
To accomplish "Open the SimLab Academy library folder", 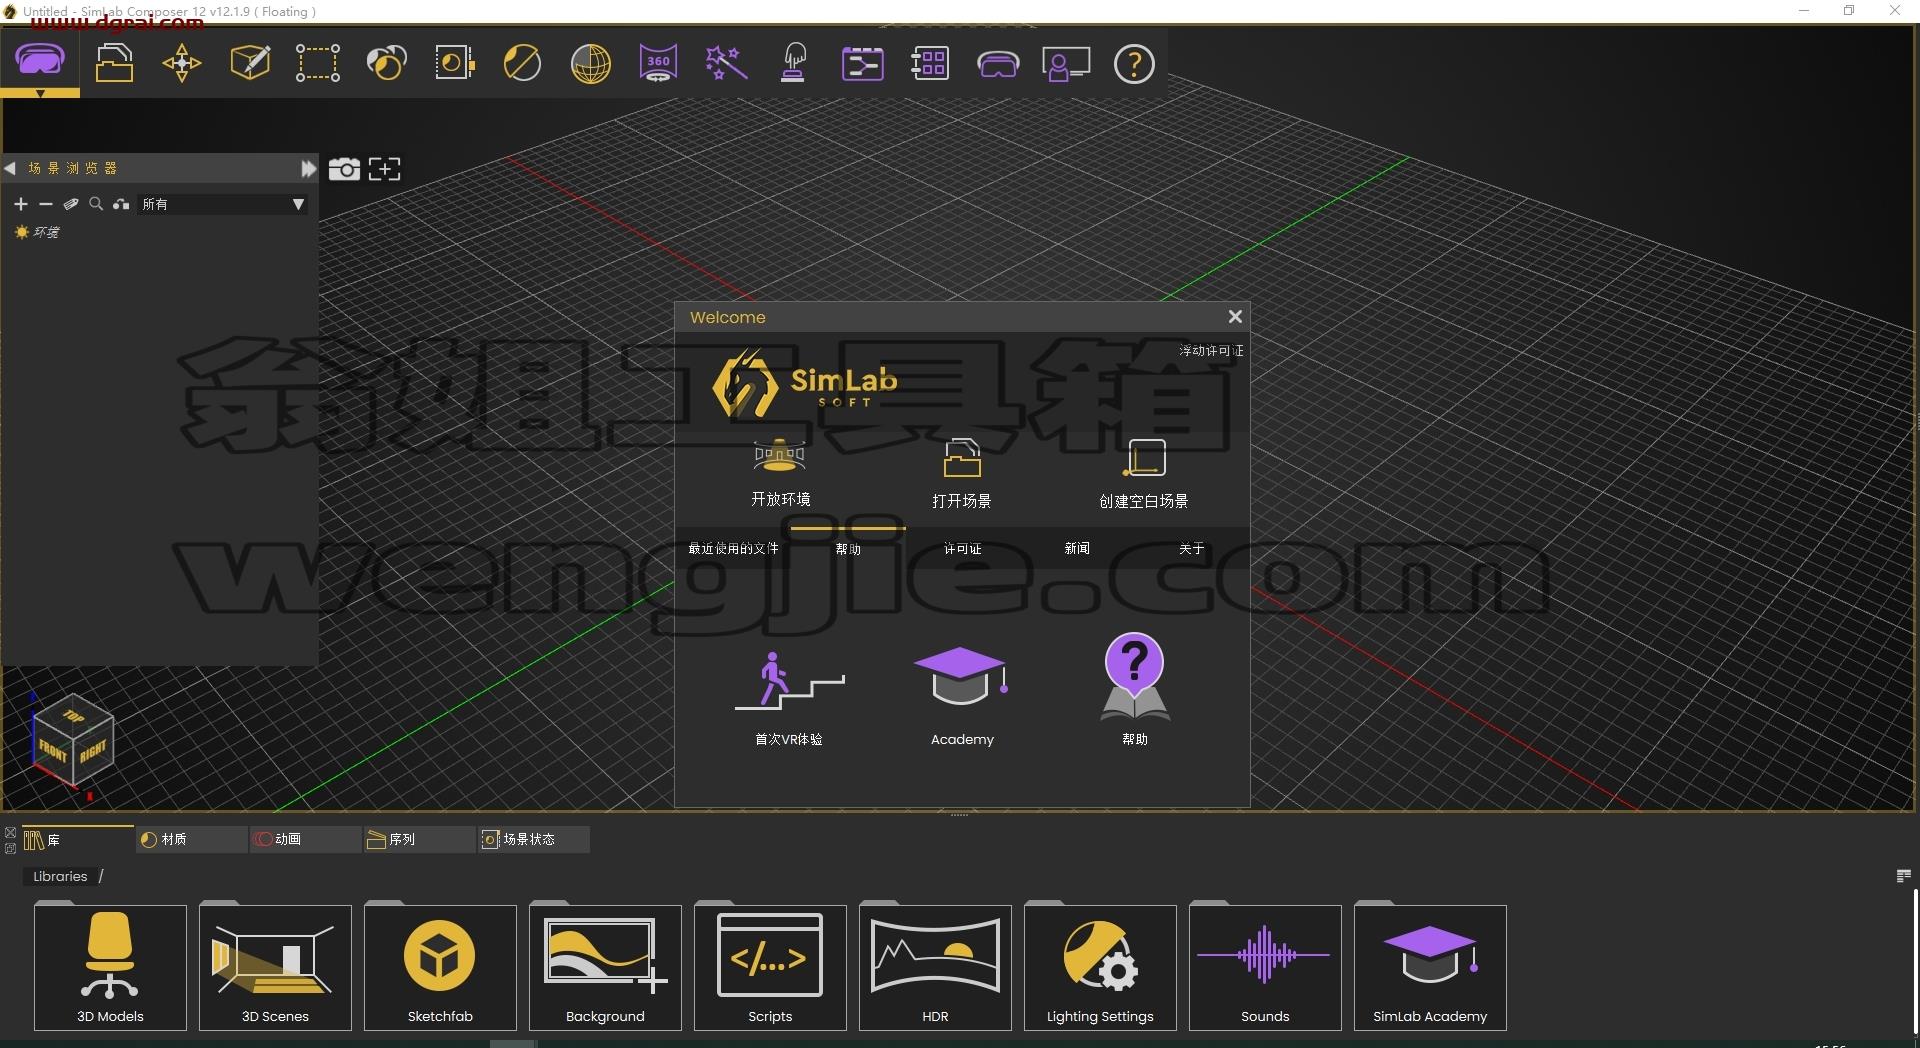I will point(1430,967).
